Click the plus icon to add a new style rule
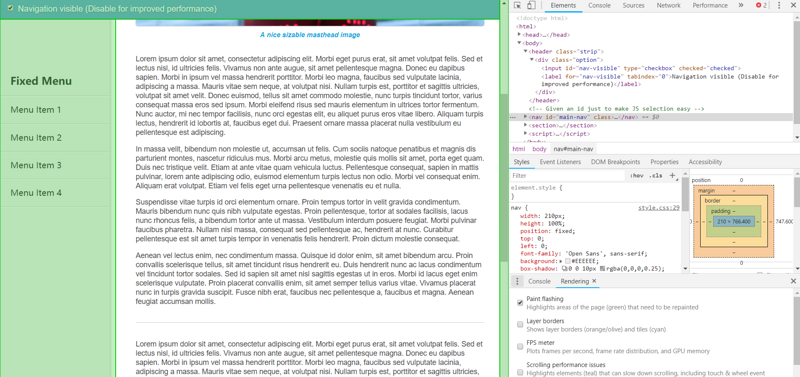Screen dimensions: 800x377 click(672, 175)
